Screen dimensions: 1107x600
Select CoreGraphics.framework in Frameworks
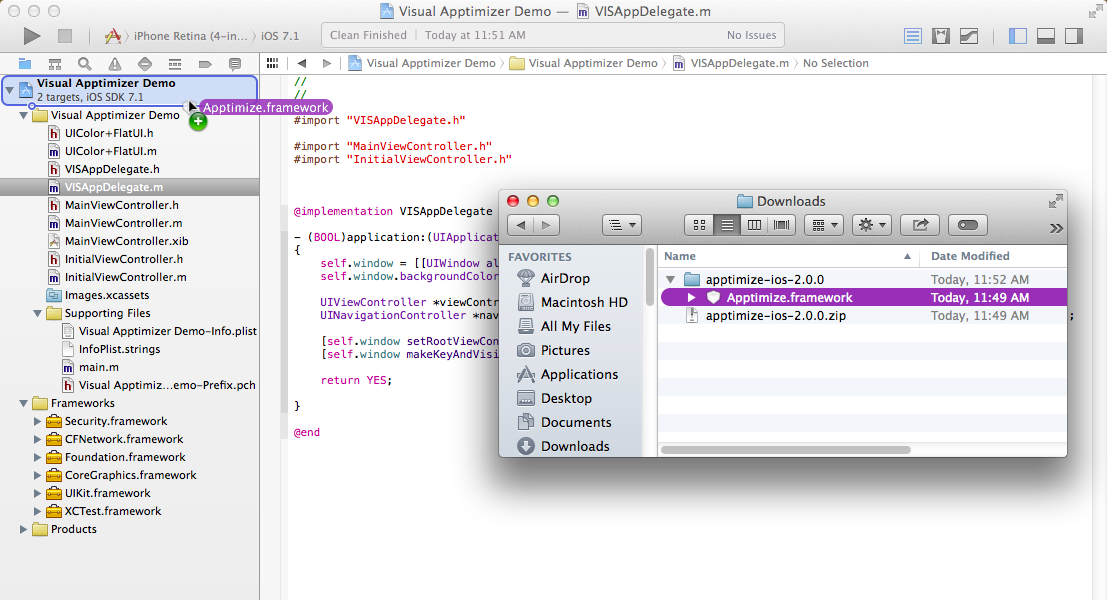(x=129, y=475)
